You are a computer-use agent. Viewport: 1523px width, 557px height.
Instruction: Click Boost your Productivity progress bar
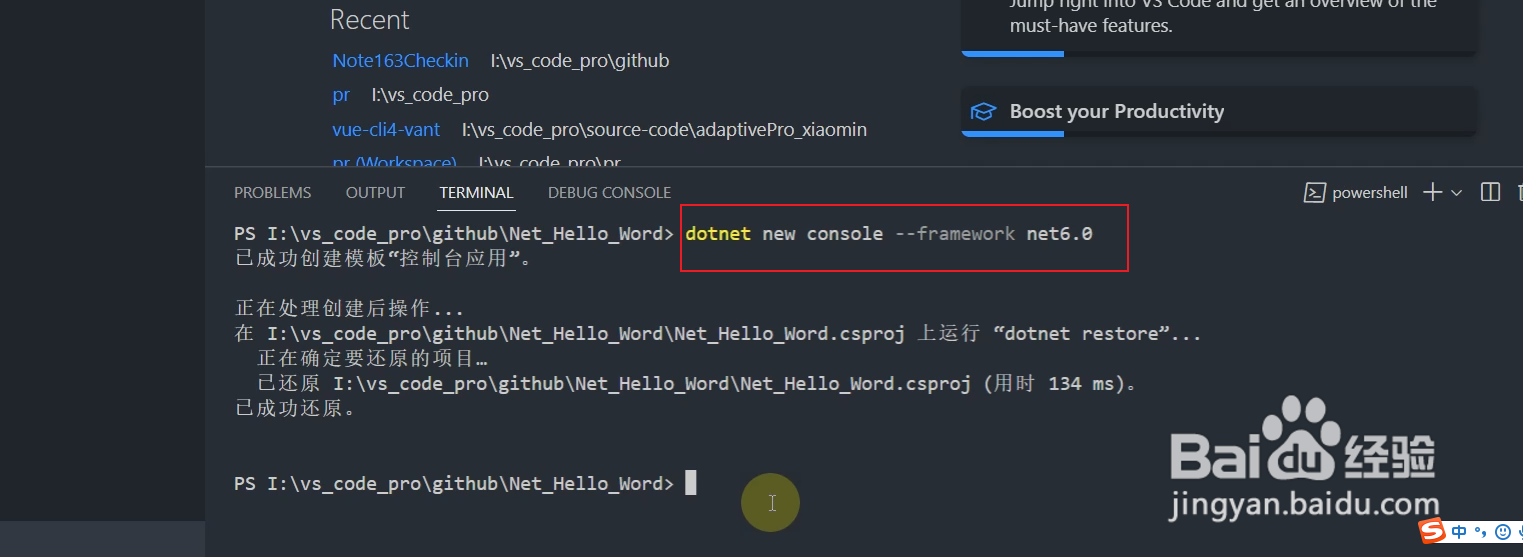point(1218,133)
